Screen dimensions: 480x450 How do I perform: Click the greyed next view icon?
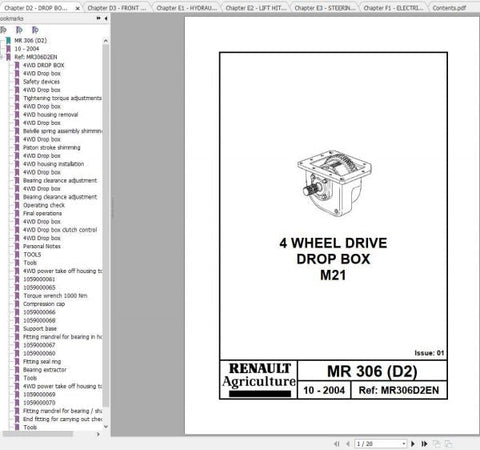(x=448, y=444)
